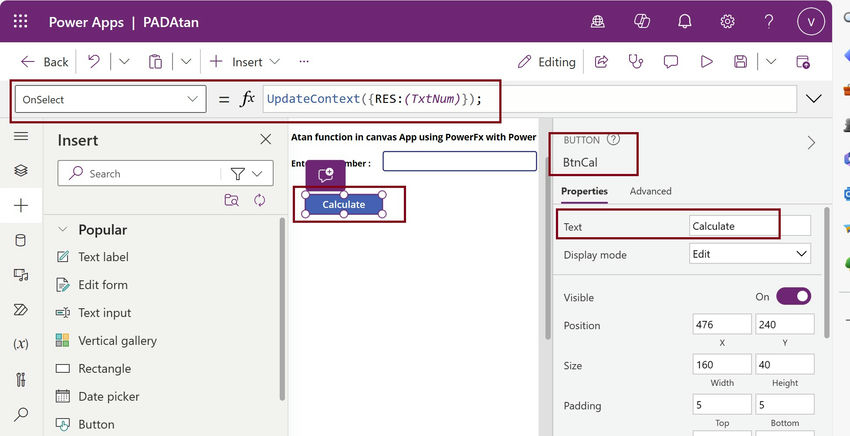Image resolution: width=850 pixels, height=436 pixels.
Task: Click inside the formula bar
Action: 530,99
